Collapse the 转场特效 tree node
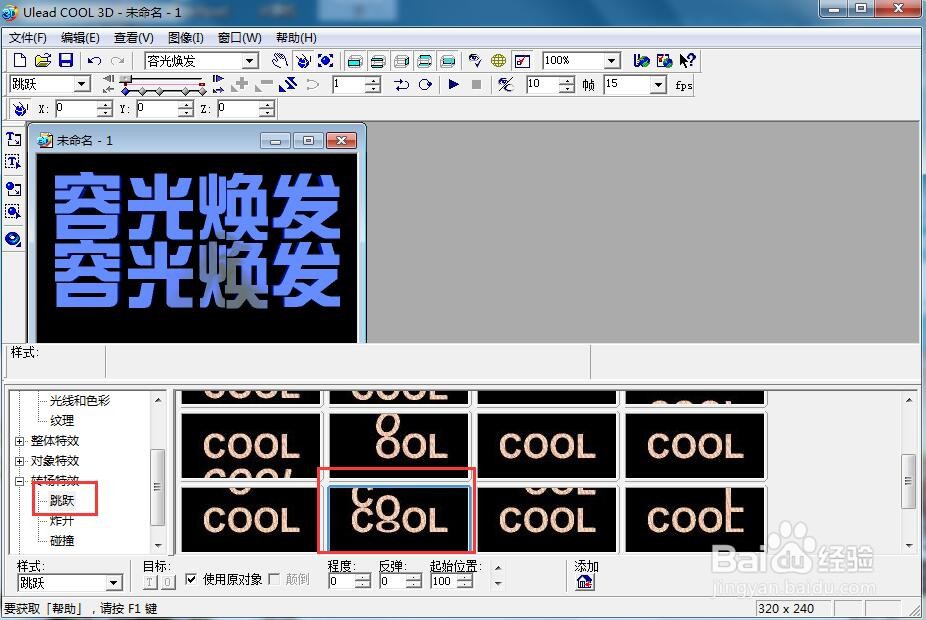926x620 pixels. pos(19,481)
